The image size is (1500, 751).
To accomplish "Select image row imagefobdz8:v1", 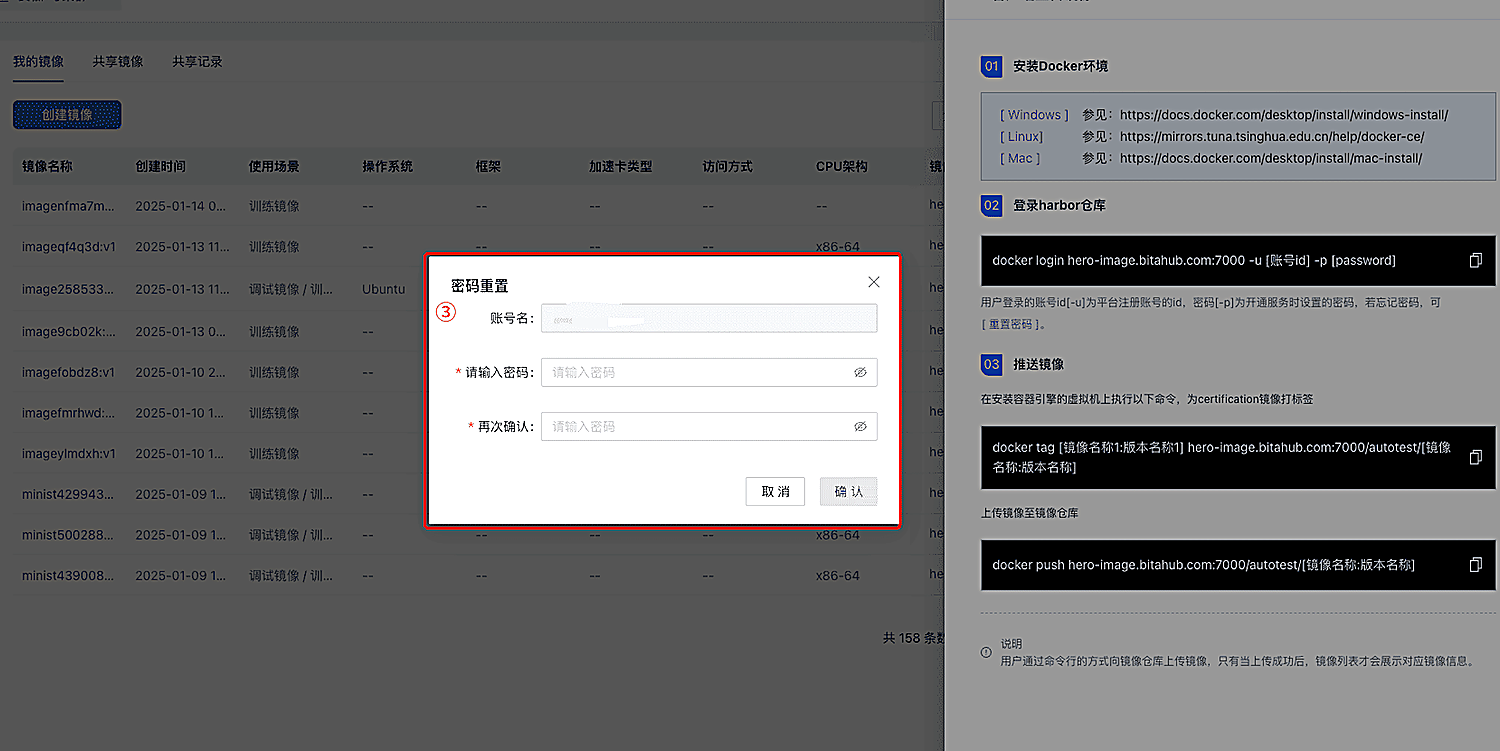I will pyautogui.click(x=472, y=372).
